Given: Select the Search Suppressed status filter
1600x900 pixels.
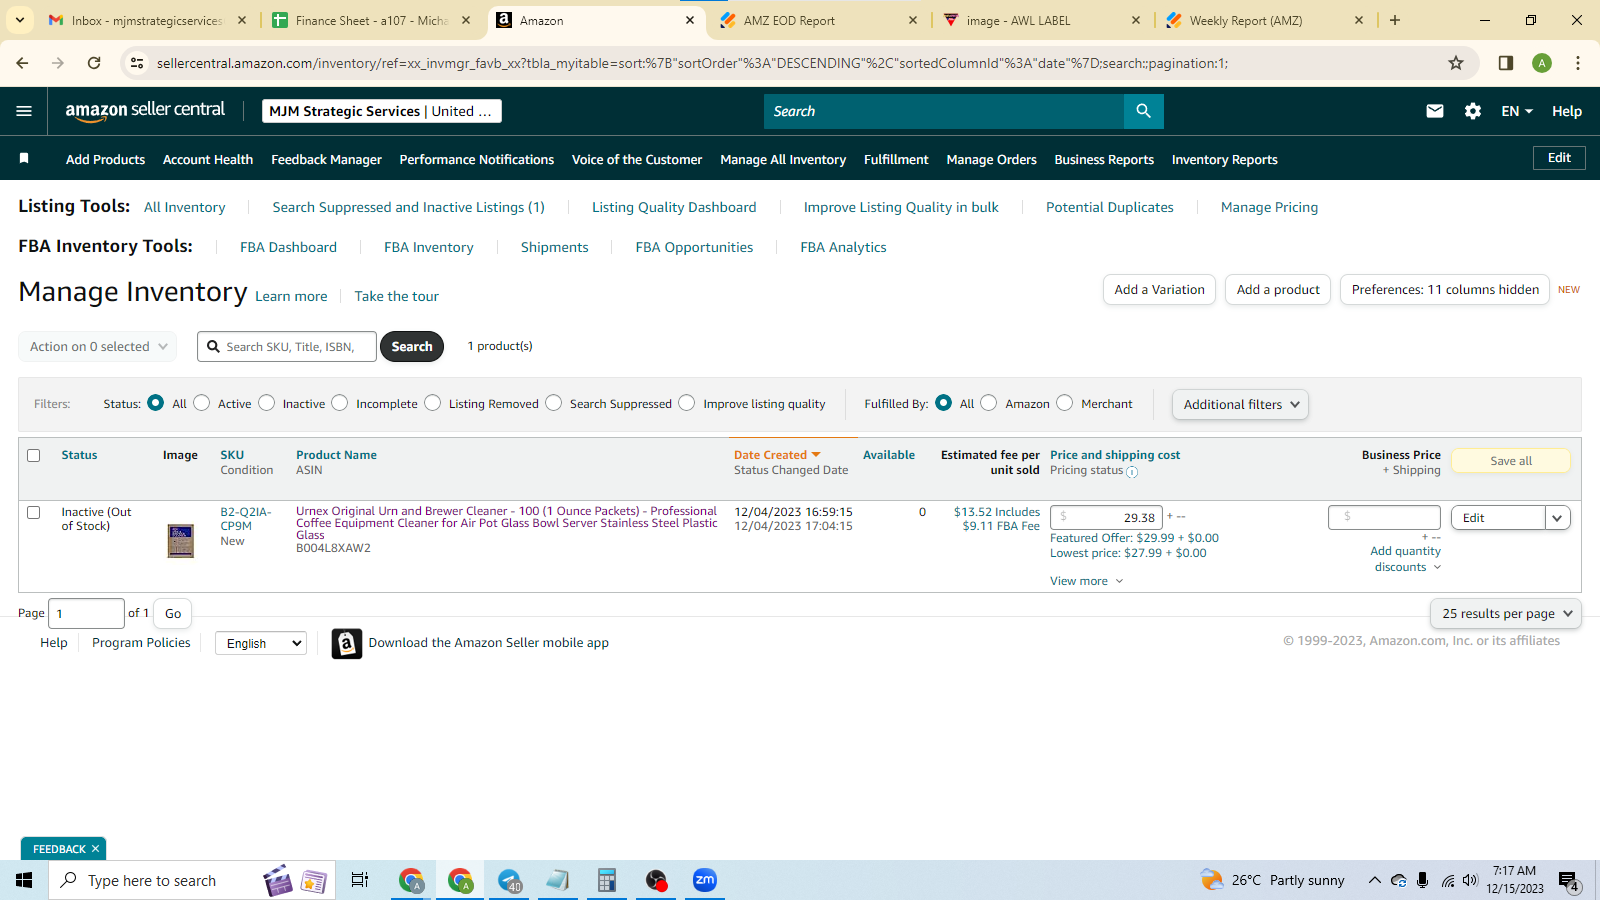Looking at the screenshot, I should [554, 403].
